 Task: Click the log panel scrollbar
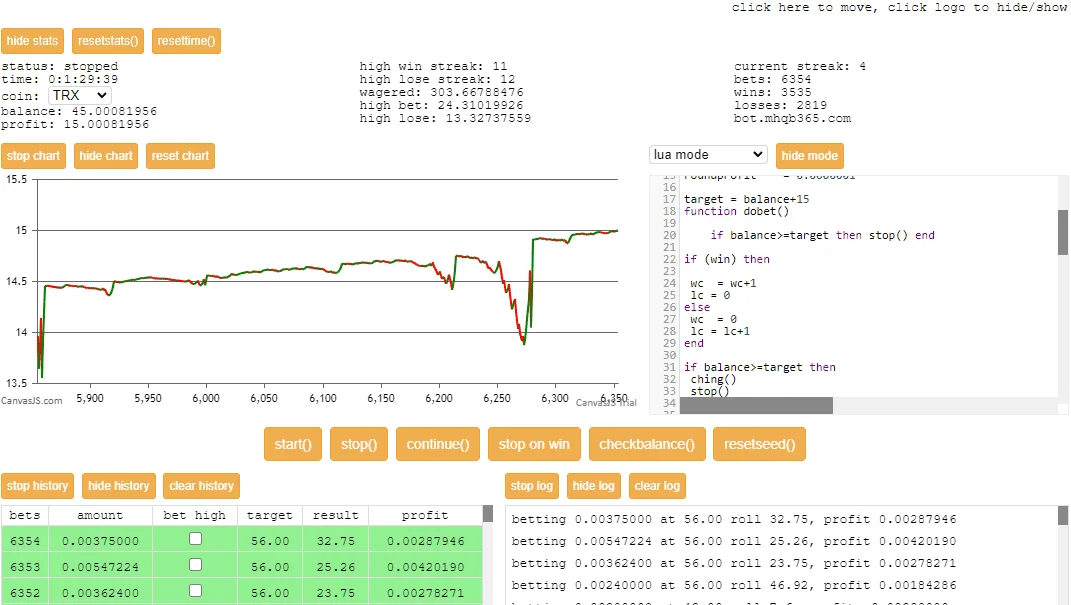pyautogui.click(x=1063, y=516)
